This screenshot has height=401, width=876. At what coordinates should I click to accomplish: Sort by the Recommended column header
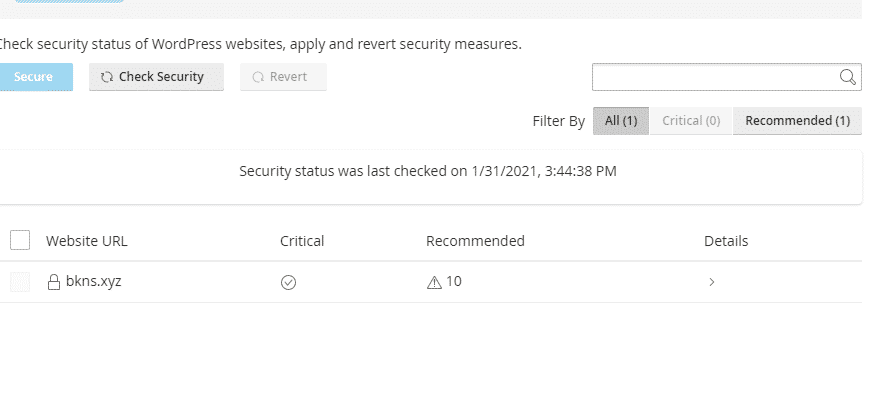click(475, 241)
